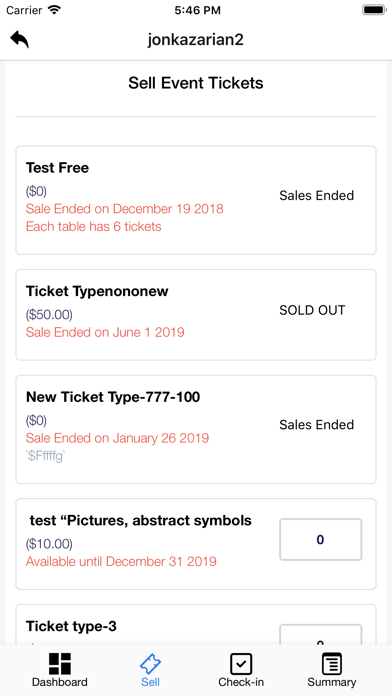Click quantity field for Ticket type-3
The height and width of the screenshot is (696, 392).
click(321, 635)
